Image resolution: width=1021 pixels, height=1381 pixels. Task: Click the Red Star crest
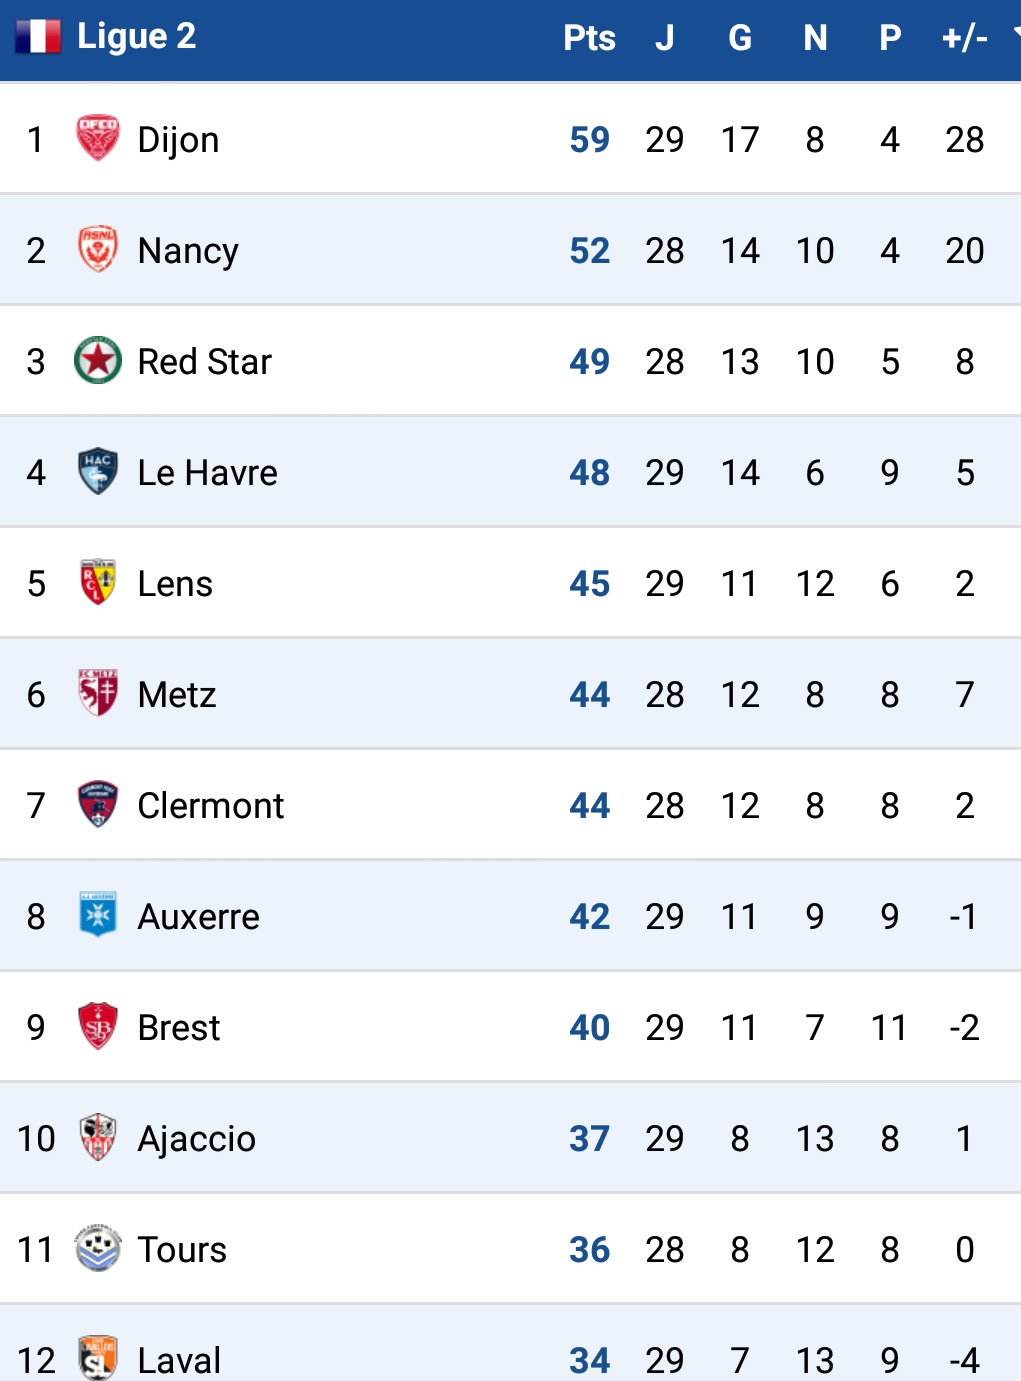(x=98, y=360)
